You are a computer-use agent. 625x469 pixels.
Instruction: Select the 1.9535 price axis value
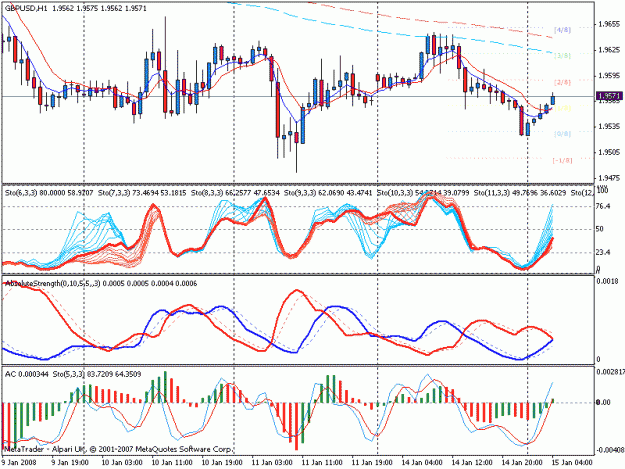(609, 127)
